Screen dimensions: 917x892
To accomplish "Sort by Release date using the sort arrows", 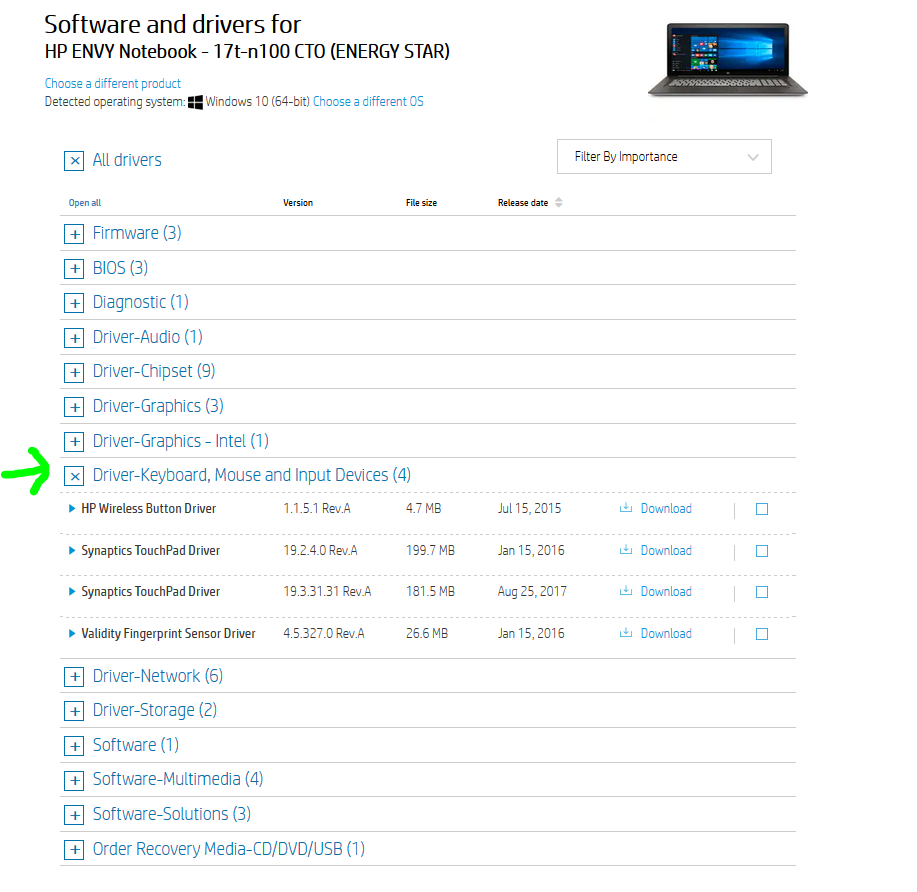I will tap(559, 202).
